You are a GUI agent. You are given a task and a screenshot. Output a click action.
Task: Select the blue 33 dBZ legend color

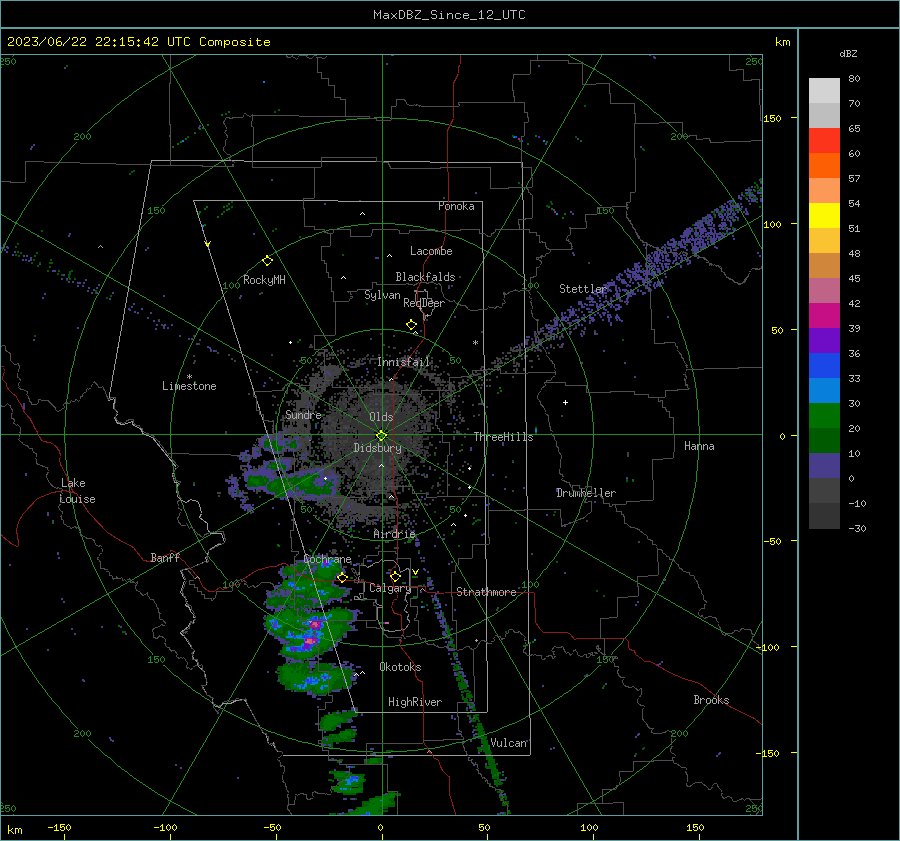coord(824,366)
